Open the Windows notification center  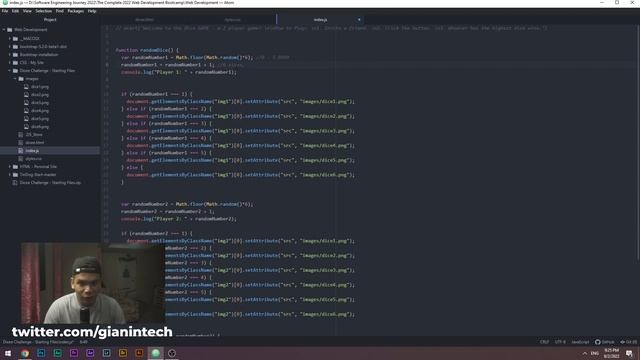tap(629, 353)
